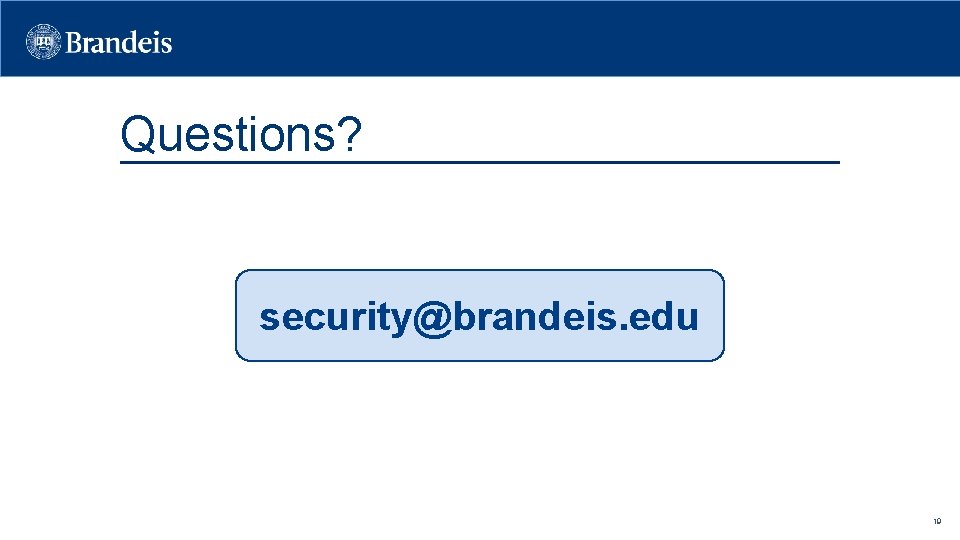Select the Questions? slide title
The height and width of the screenshot is (540, 960).
pyautogui.click(x=240, y=135)
